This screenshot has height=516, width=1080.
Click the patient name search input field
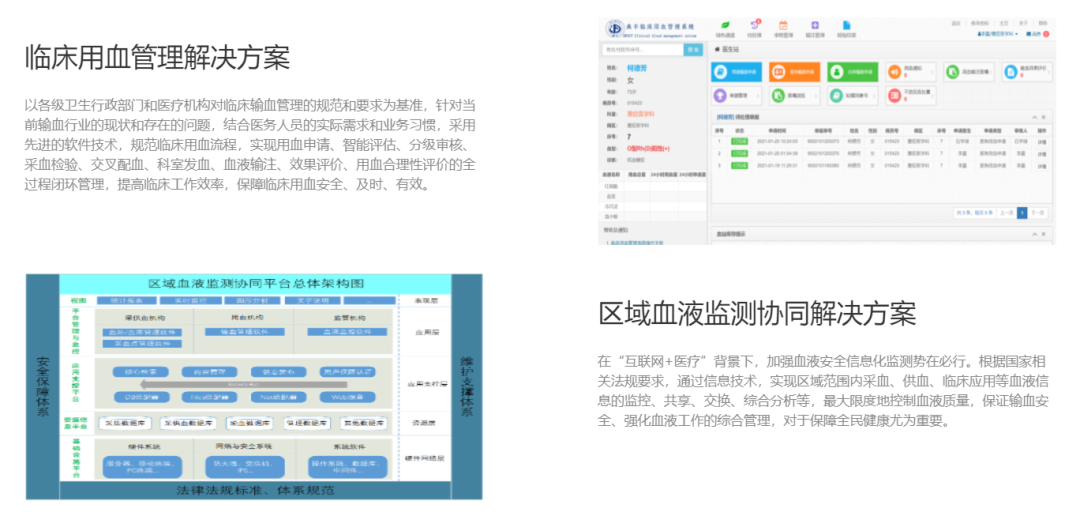coord(642,49)
